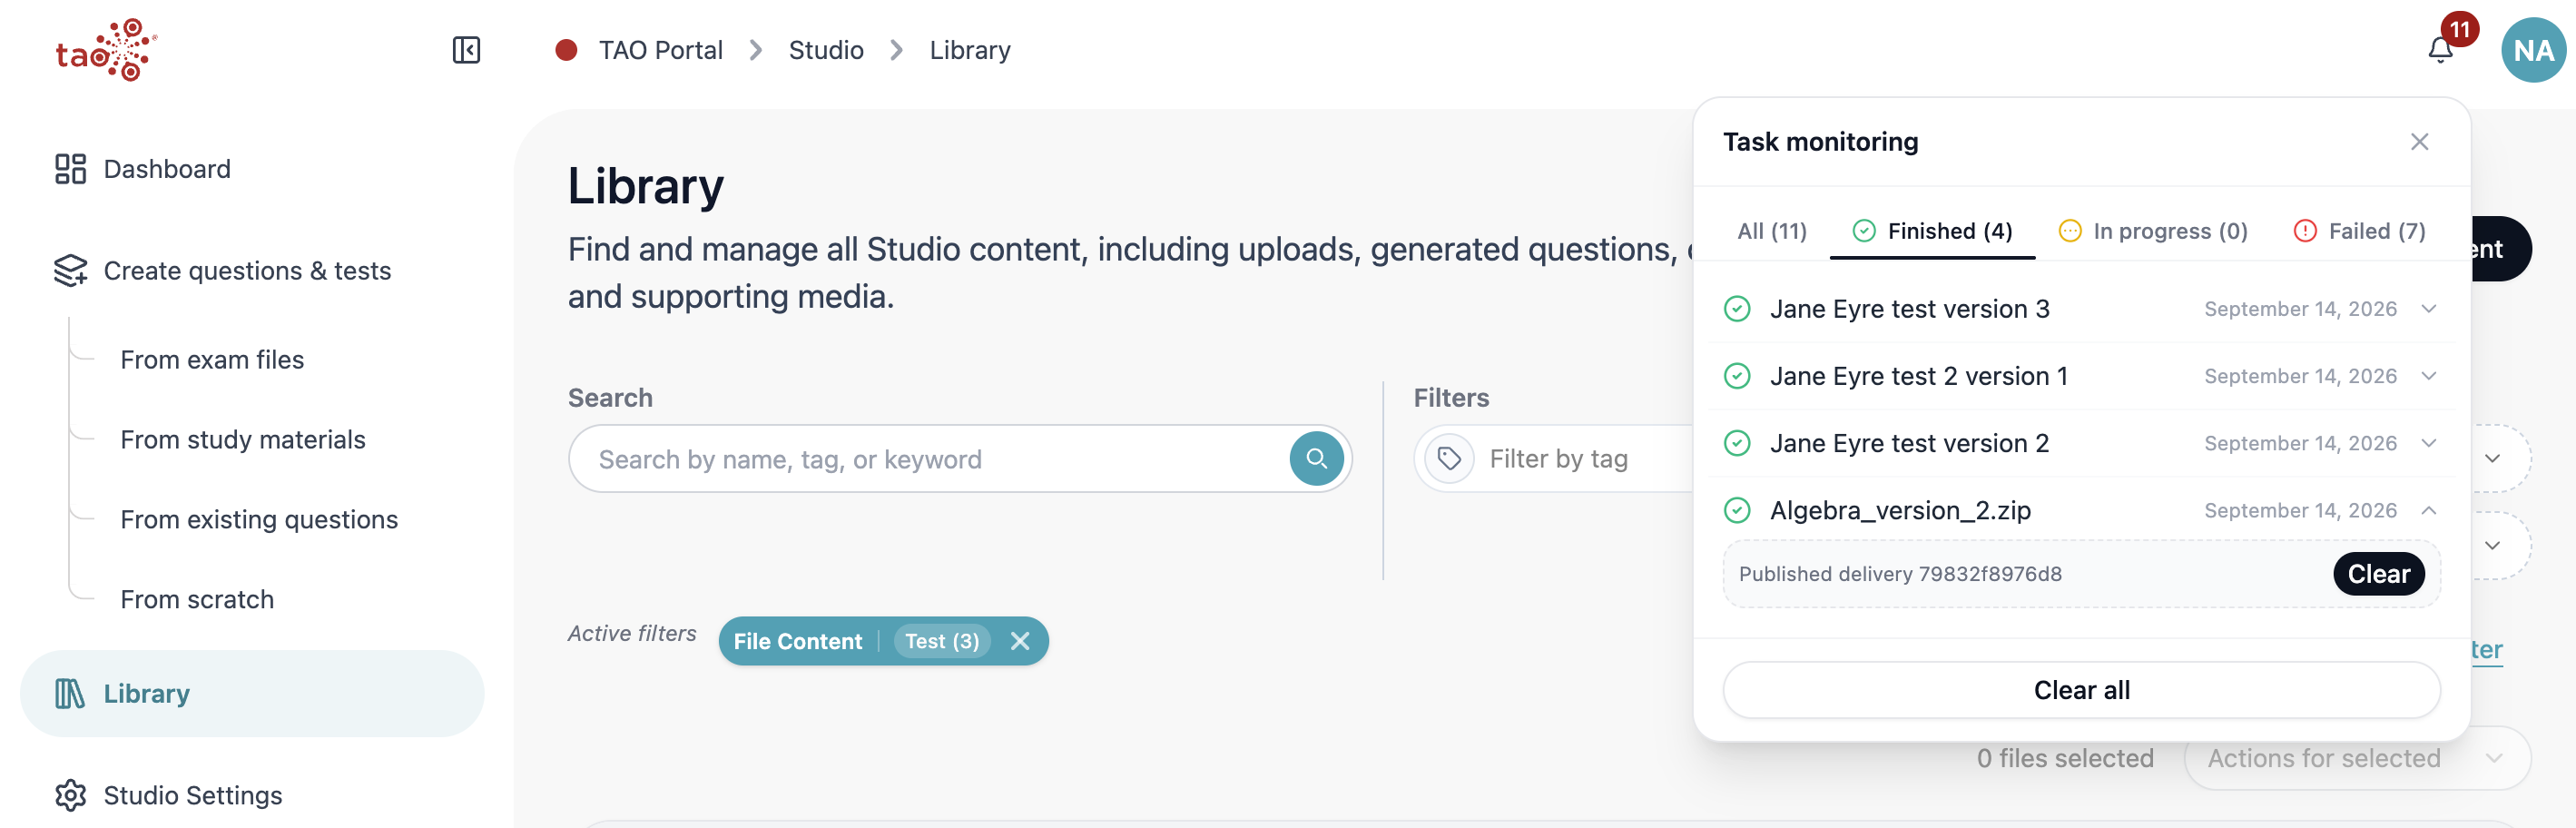Go to the TAO Portal breadcrumb
This screenshot has height=828, width=2576.
[x=660, y=50]
